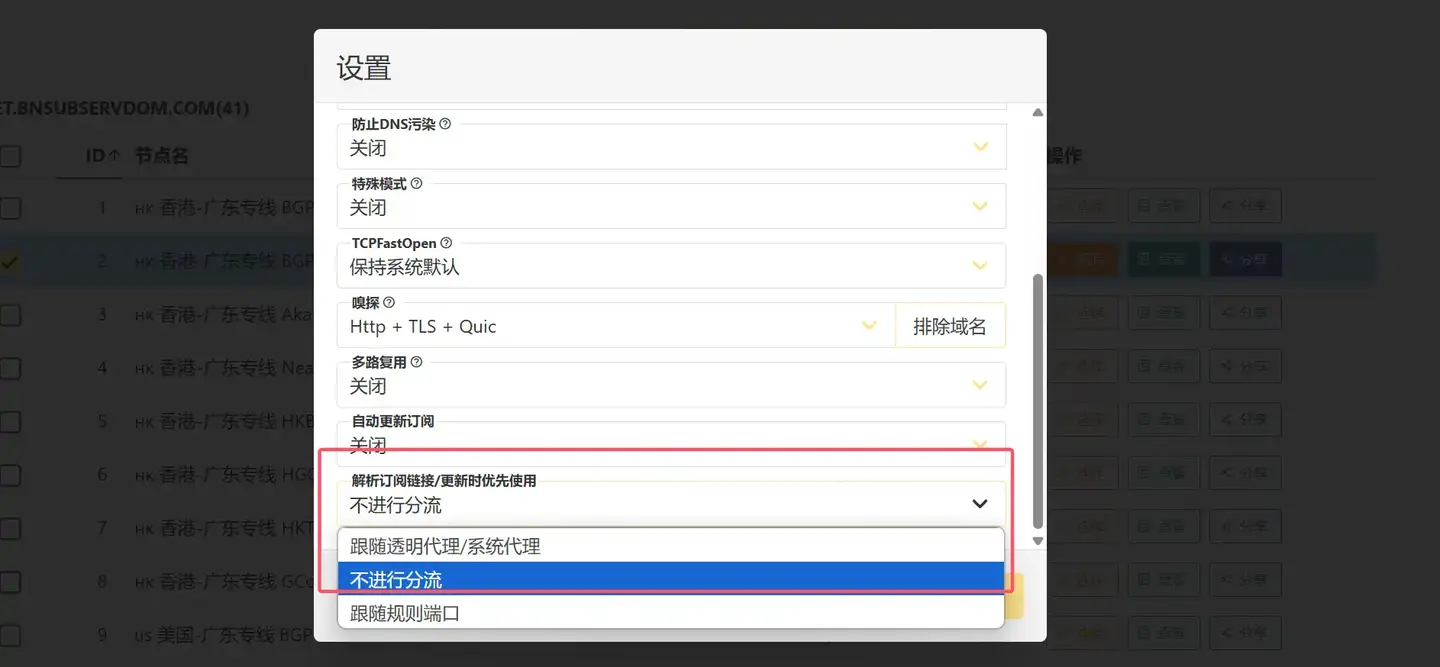Click settings dialog scrollbar down arrow
Screen dimensions: 1440x667
click(x=1037, y=540)
